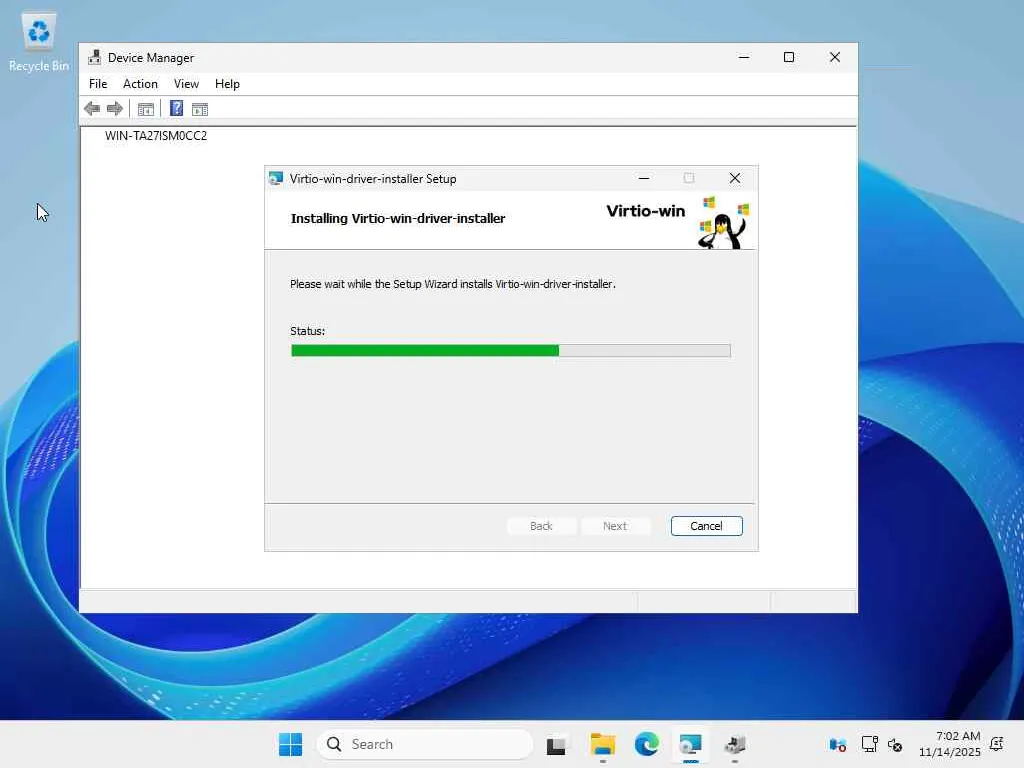Click the Forward arrow in Device Manager toolbar
1024x768 pixels.
pos(115,108)
